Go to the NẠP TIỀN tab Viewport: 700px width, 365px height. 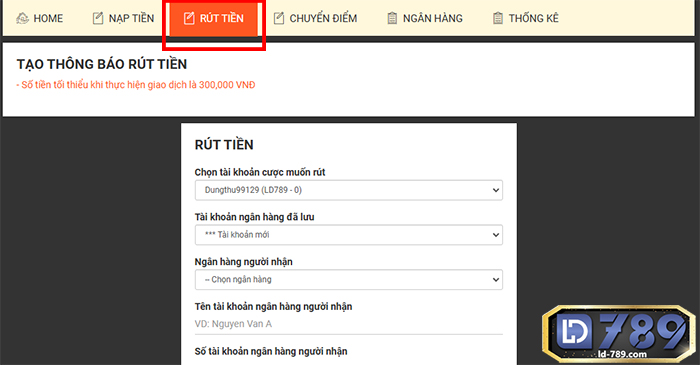click(x=123, y=18)
